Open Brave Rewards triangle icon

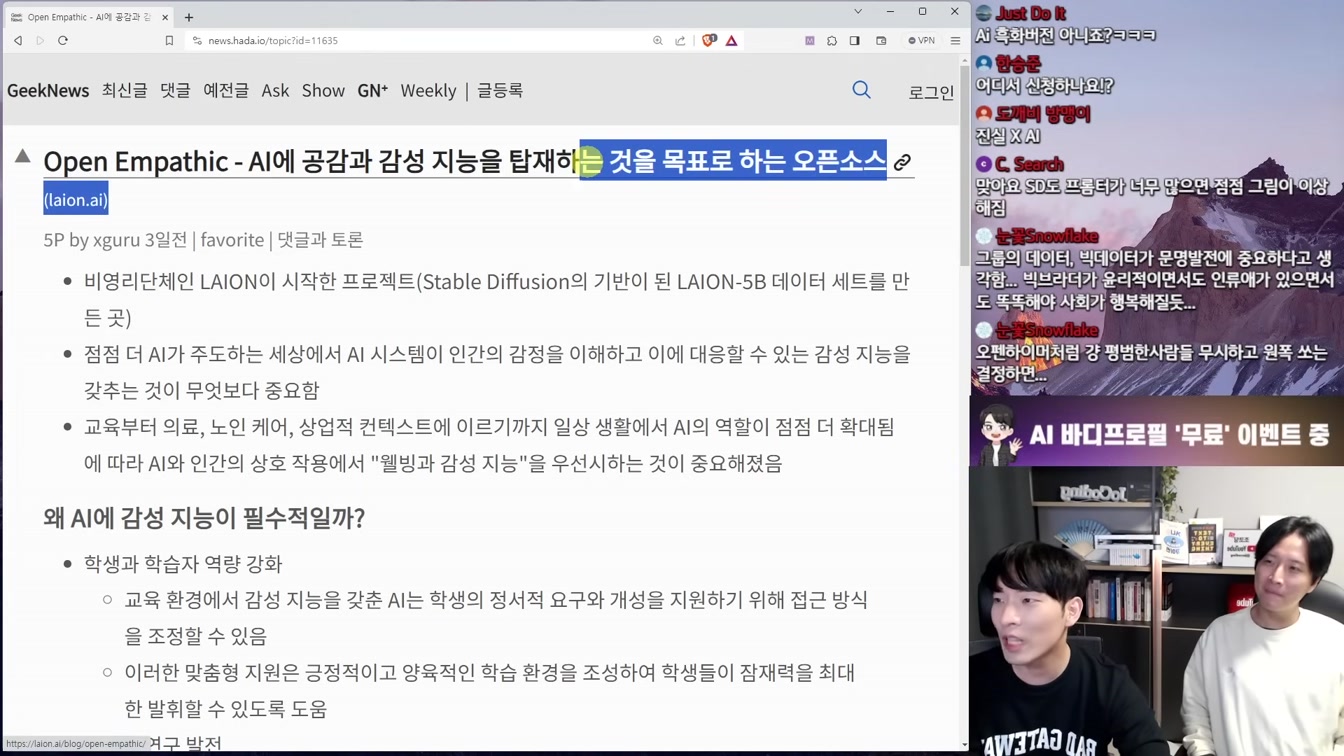pos(732,41)
